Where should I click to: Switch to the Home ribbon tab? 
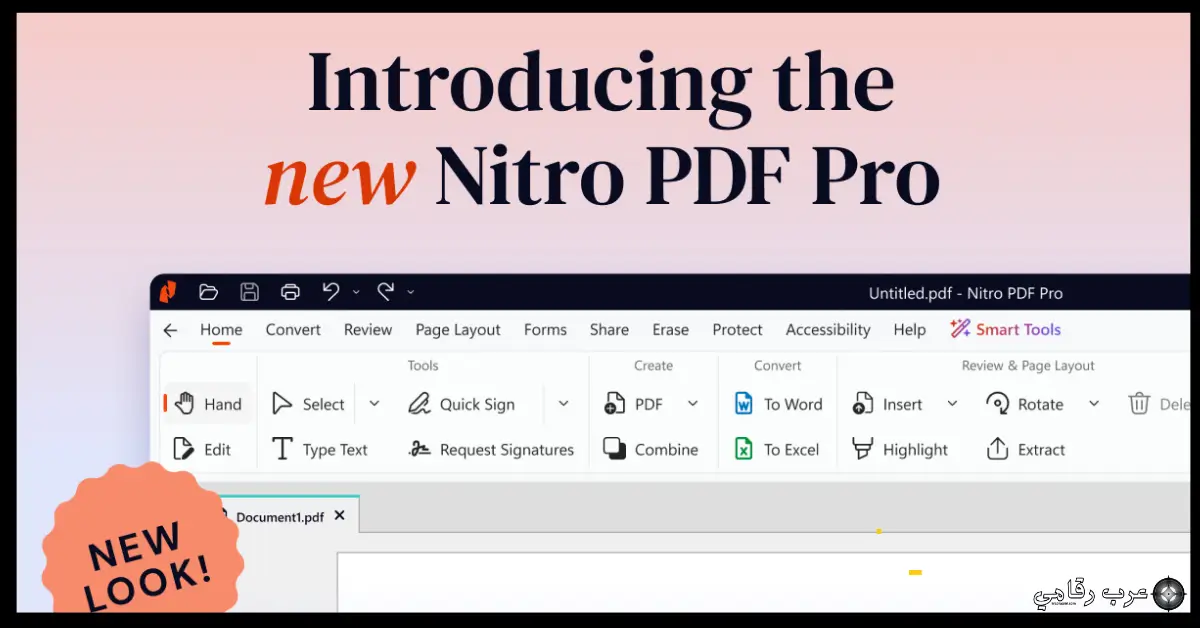pyautogui.click(x=221, y=330)
